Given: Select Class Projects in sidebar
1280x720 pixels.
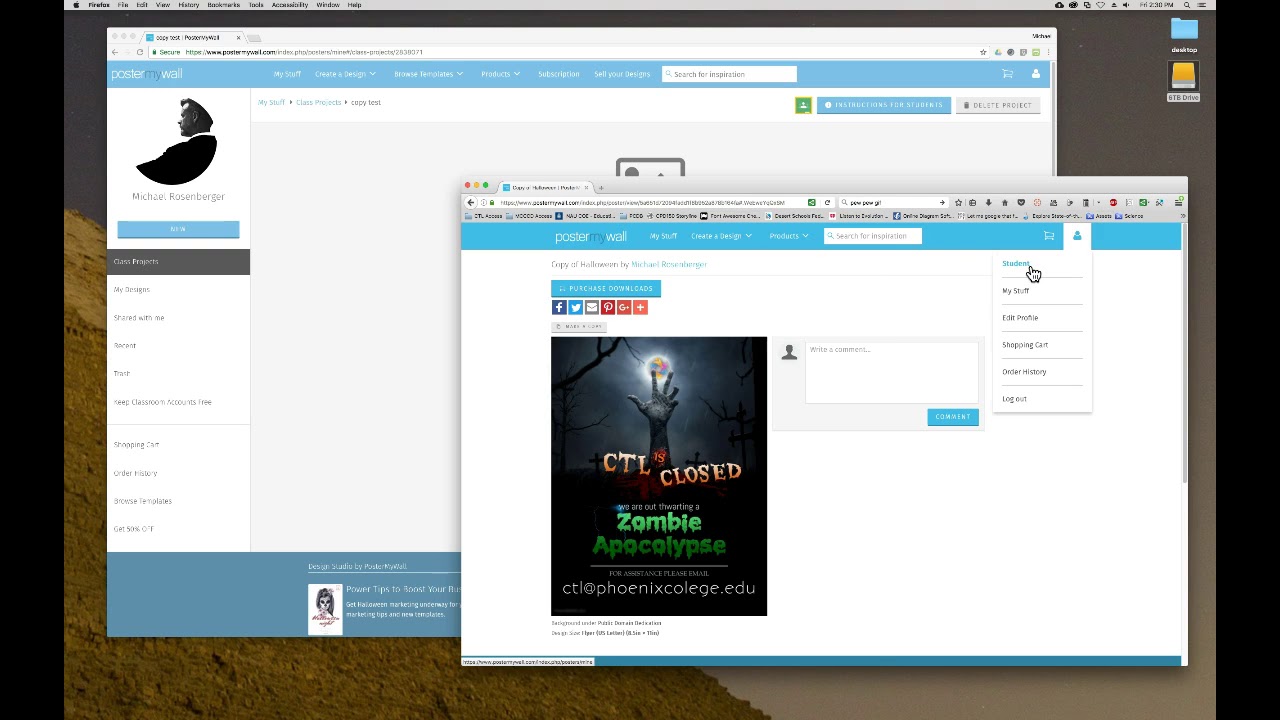Looking at the screenshot, I should pos(178,262).
